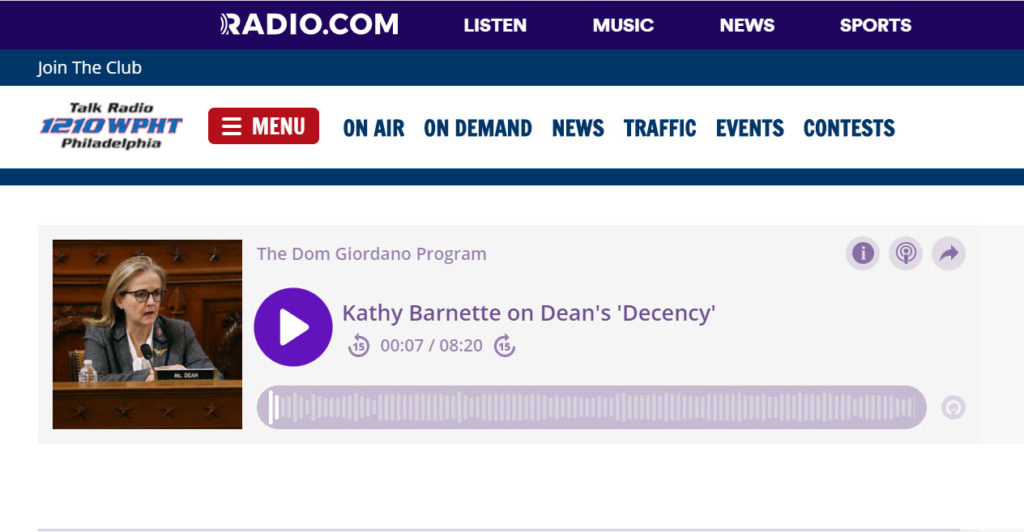Open the CONTESTS page
Image resolution: width=1024 pixels, height=532 pixels.
[849, 128]
